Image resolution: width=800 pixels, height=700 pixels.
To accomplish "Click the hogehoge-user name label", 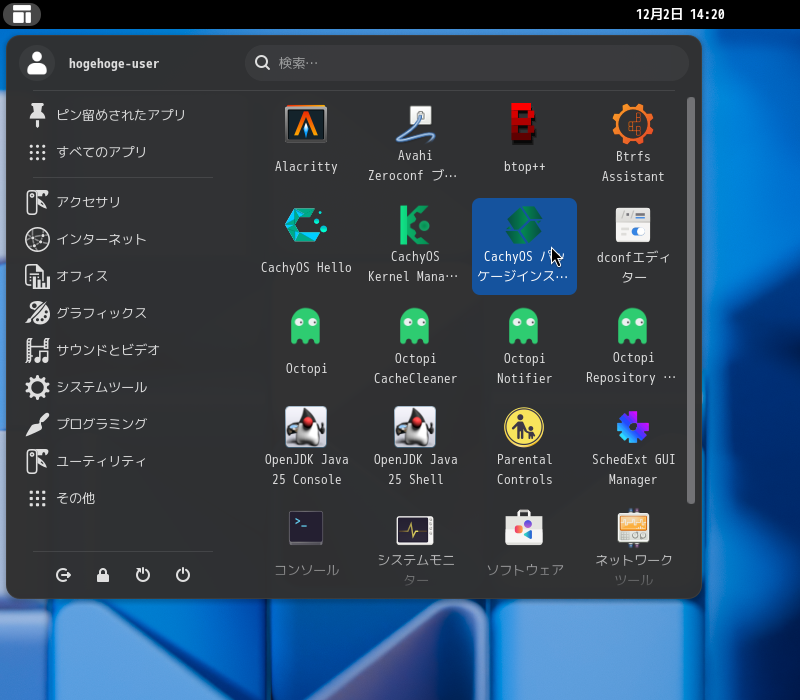I will 114,64.
